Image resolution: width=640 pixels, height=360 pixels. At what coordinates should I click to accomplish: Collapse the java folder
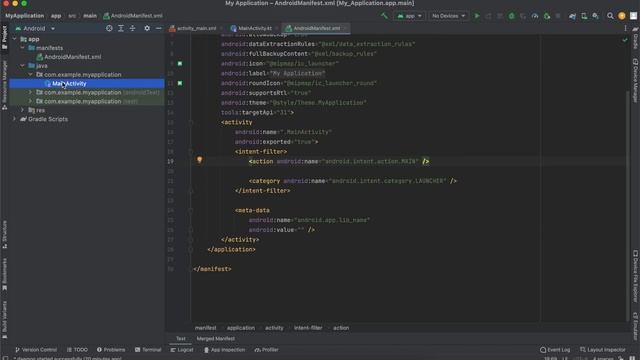[22, 66]
